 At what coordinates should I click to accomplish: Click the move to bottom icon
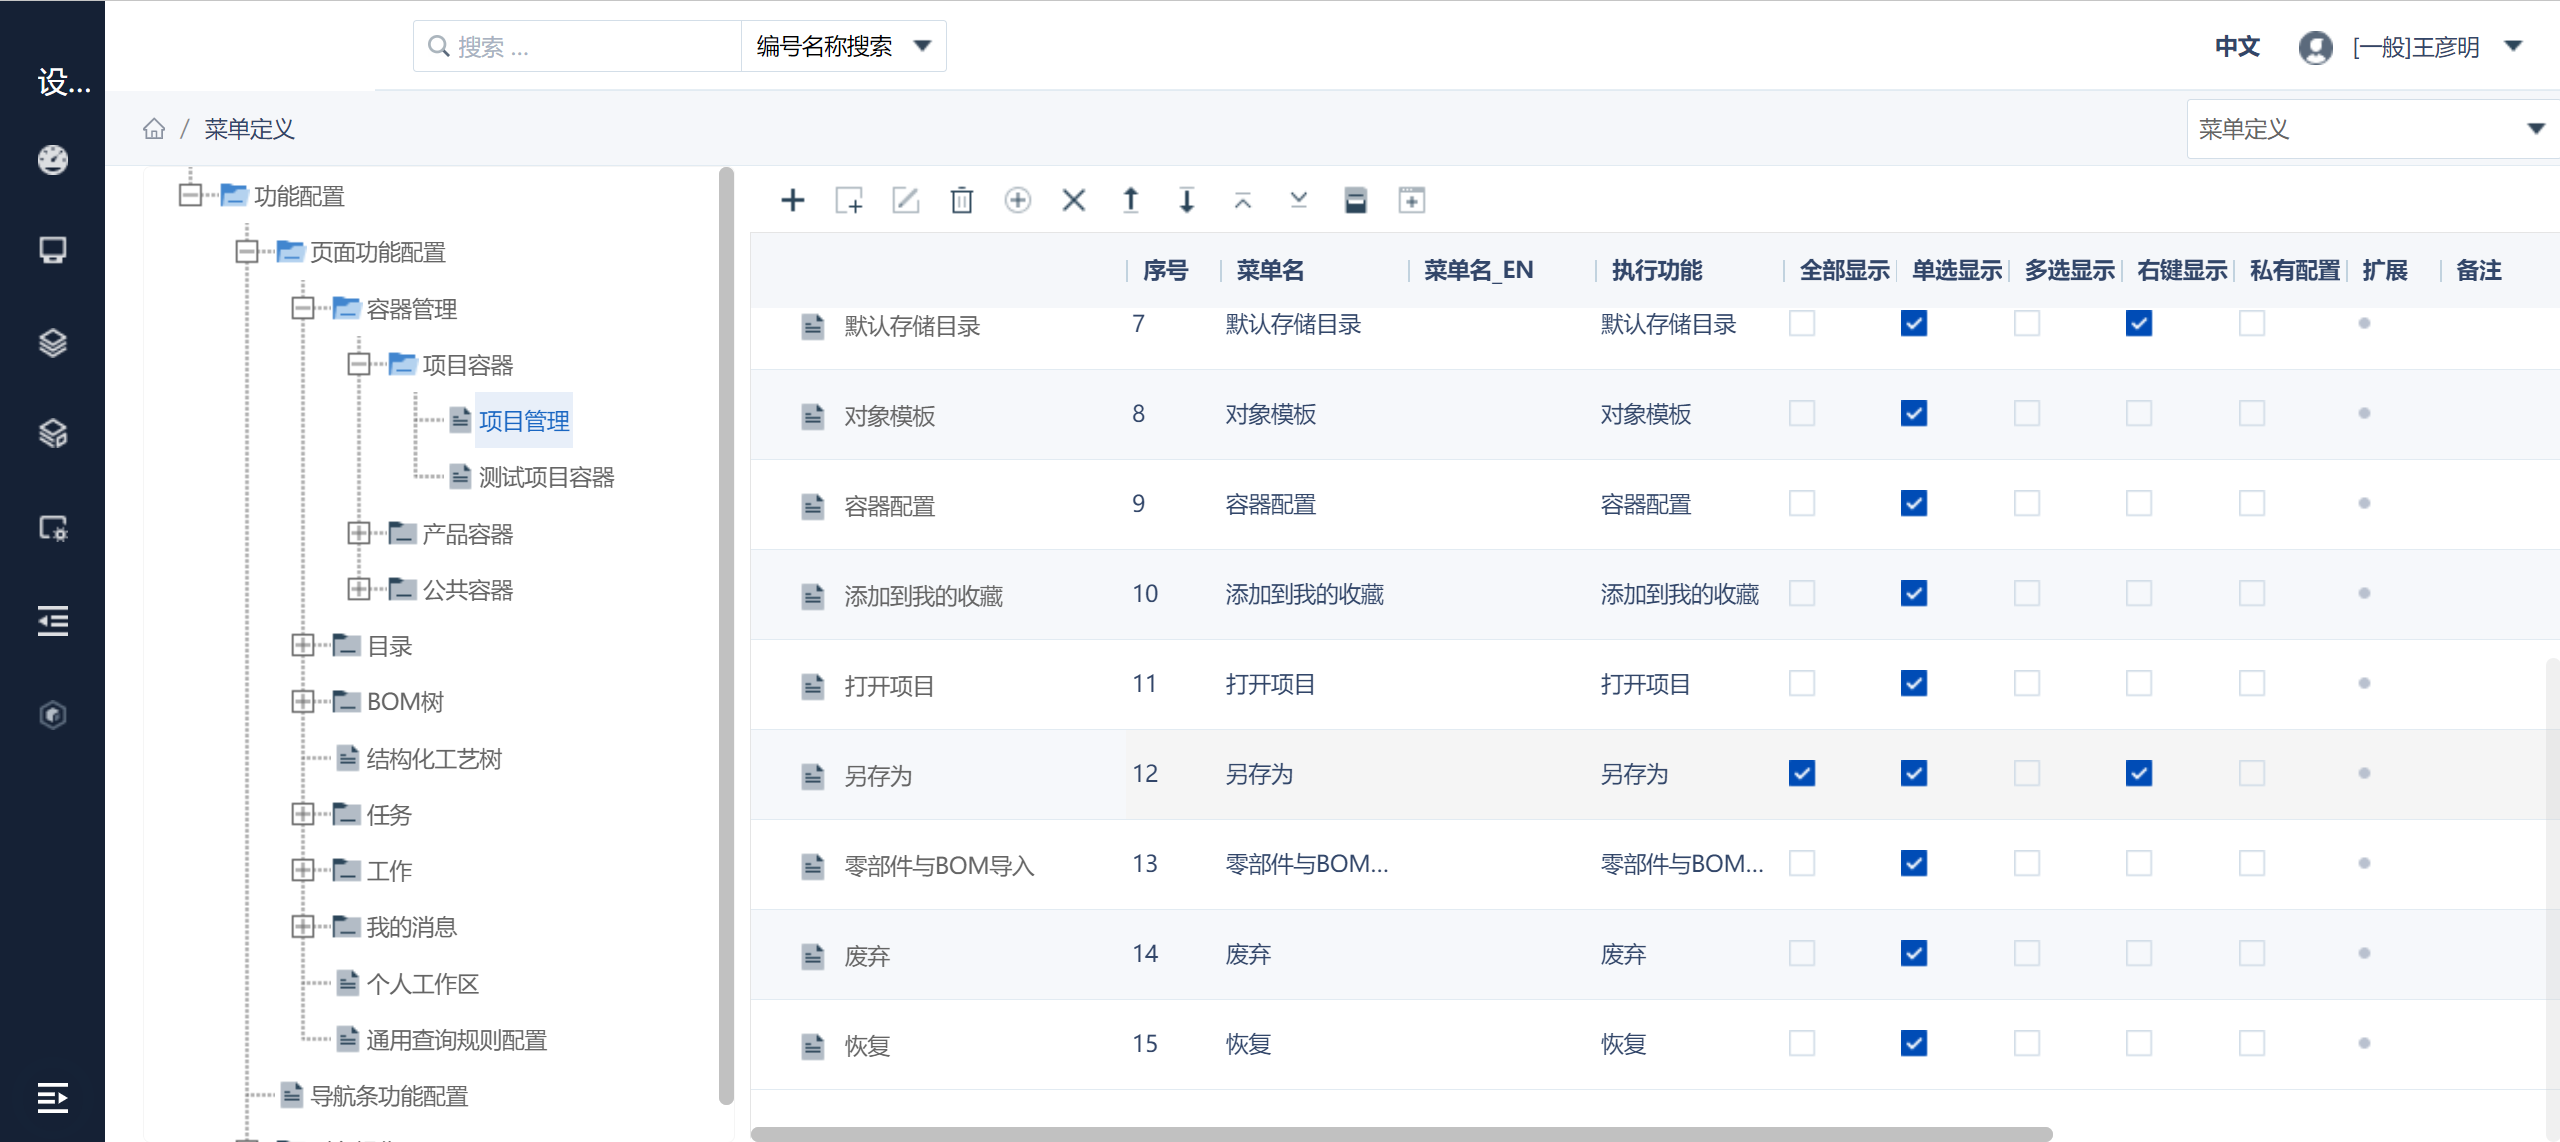[x=1298, y=200]
